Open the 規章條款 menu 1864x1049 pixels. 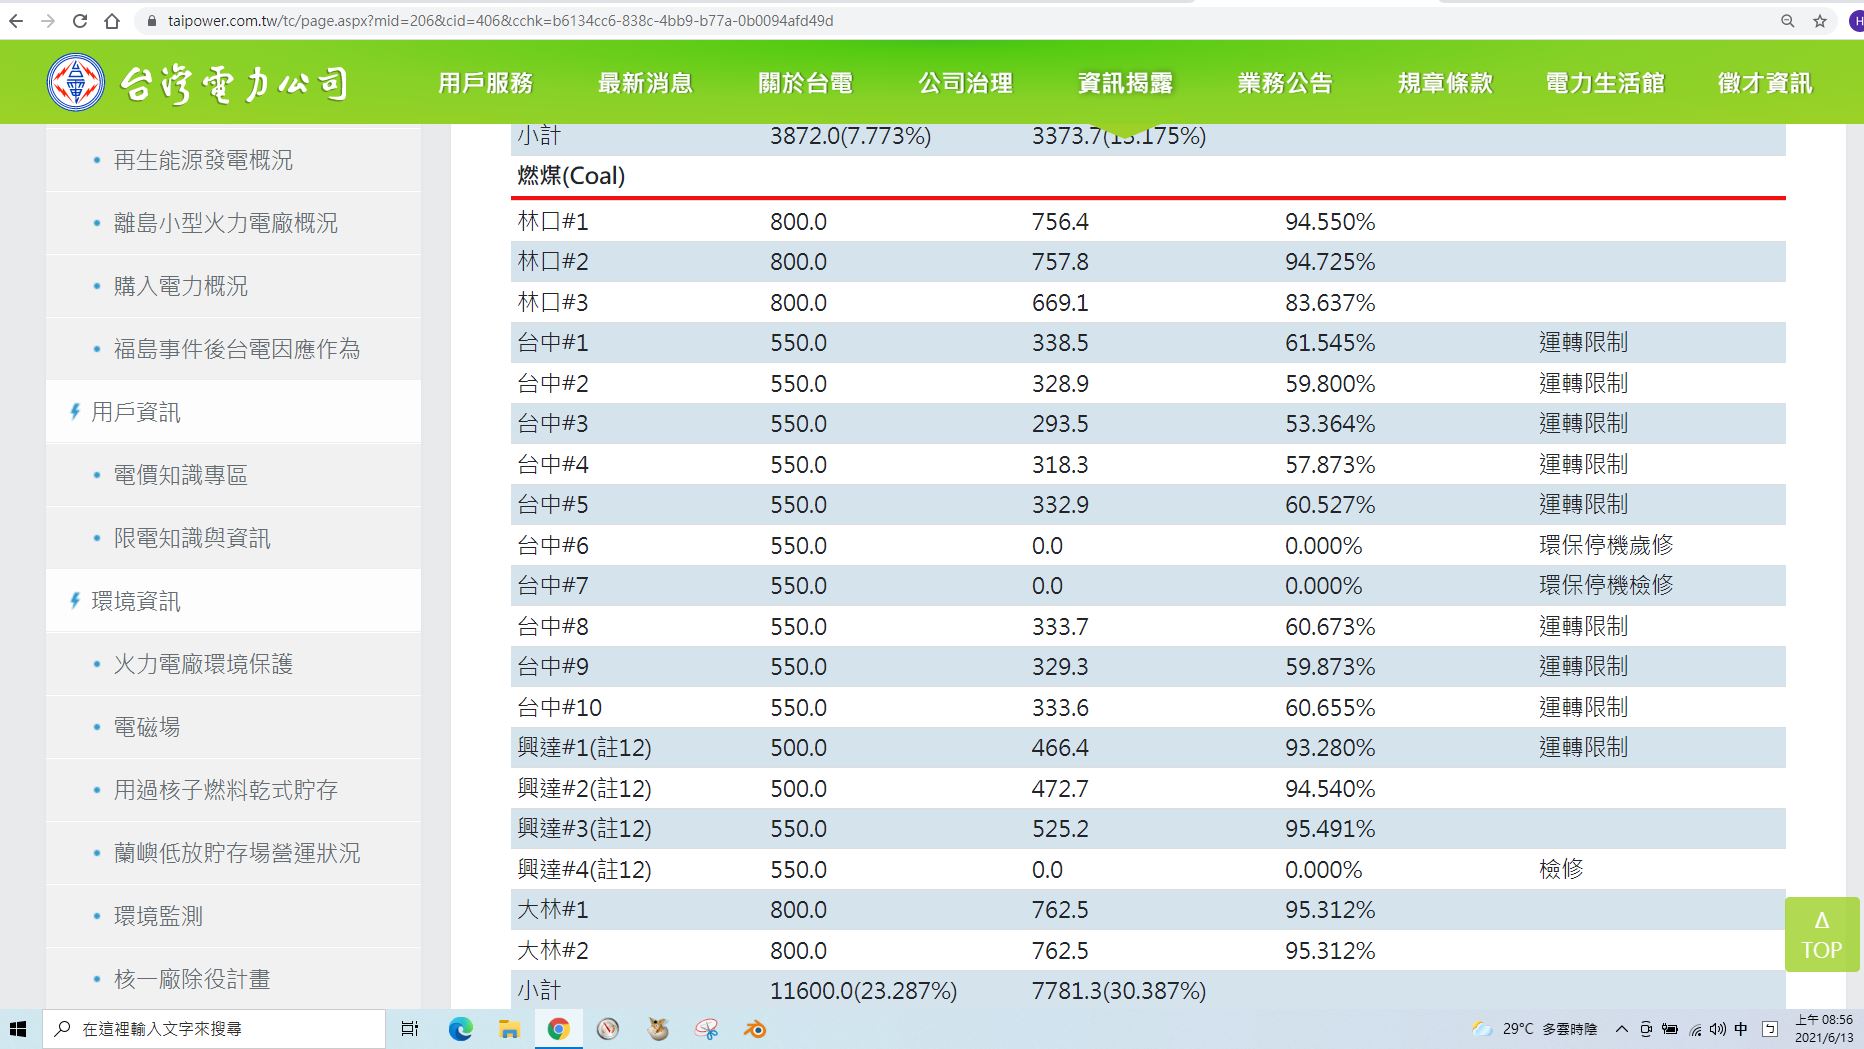1445,83
